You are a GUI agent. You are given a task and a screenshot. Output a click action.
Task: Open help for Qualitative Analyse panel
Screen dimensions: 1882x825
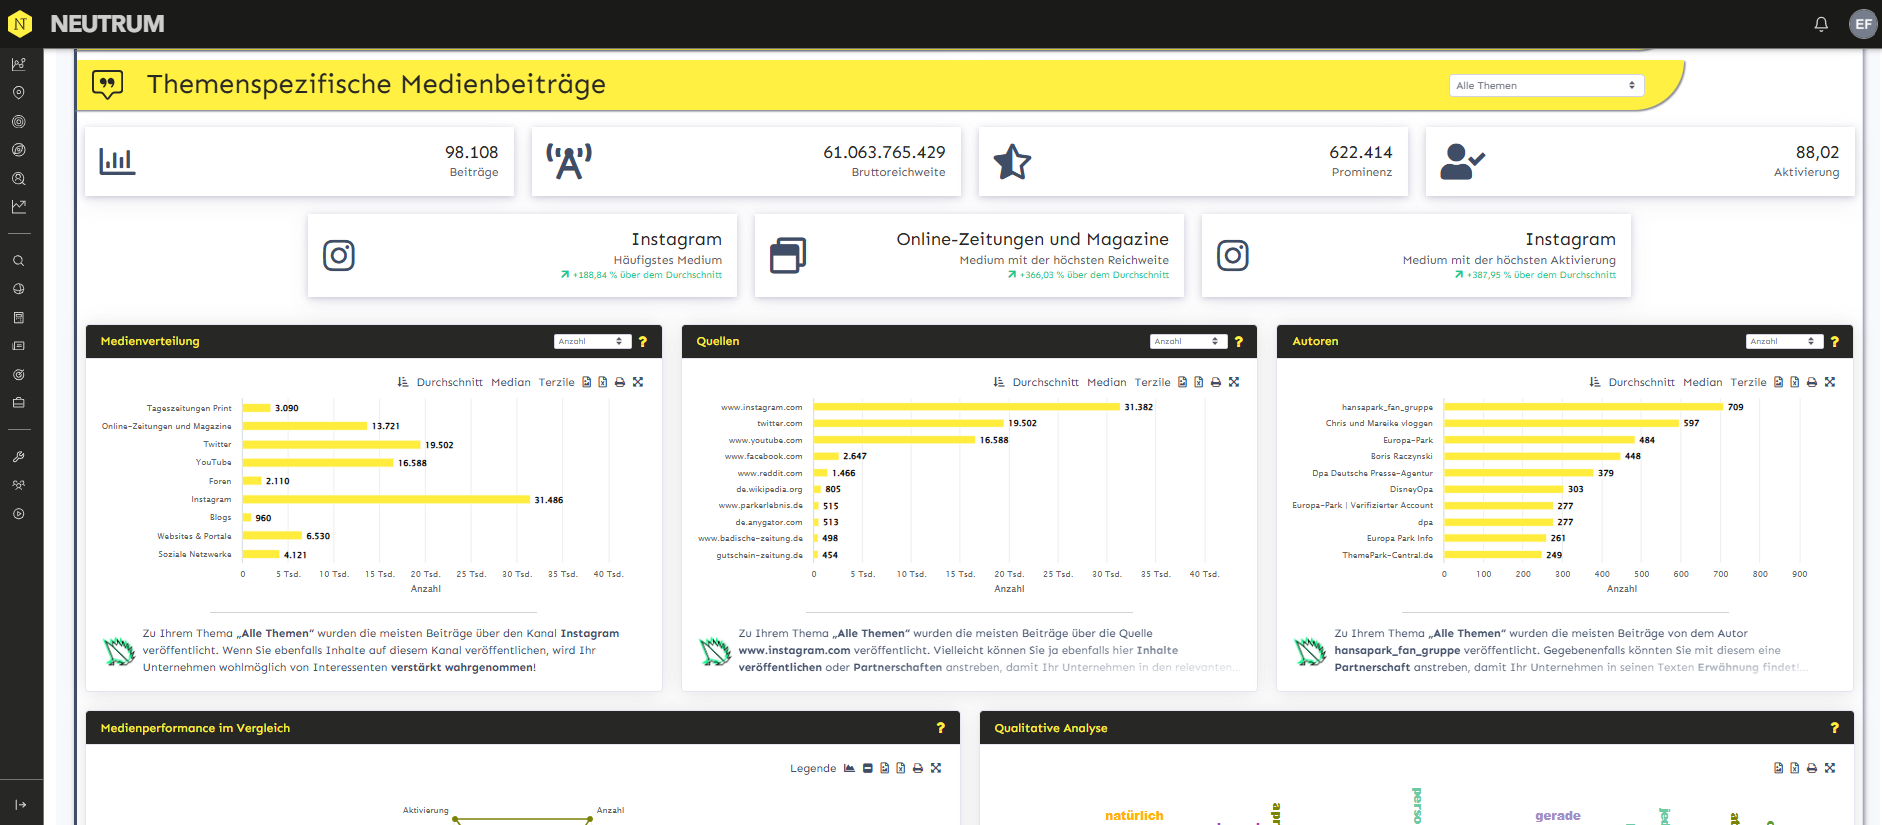1834,728
